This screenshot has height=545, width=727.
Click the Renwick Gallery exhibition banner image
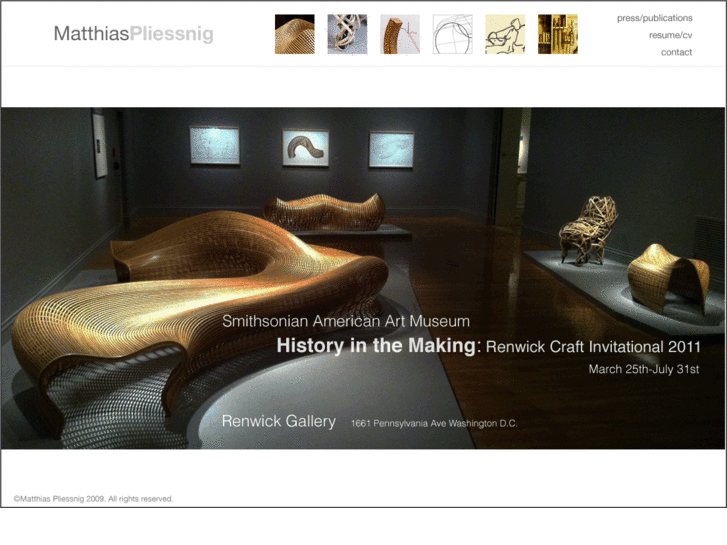click(x=363, y=278)
